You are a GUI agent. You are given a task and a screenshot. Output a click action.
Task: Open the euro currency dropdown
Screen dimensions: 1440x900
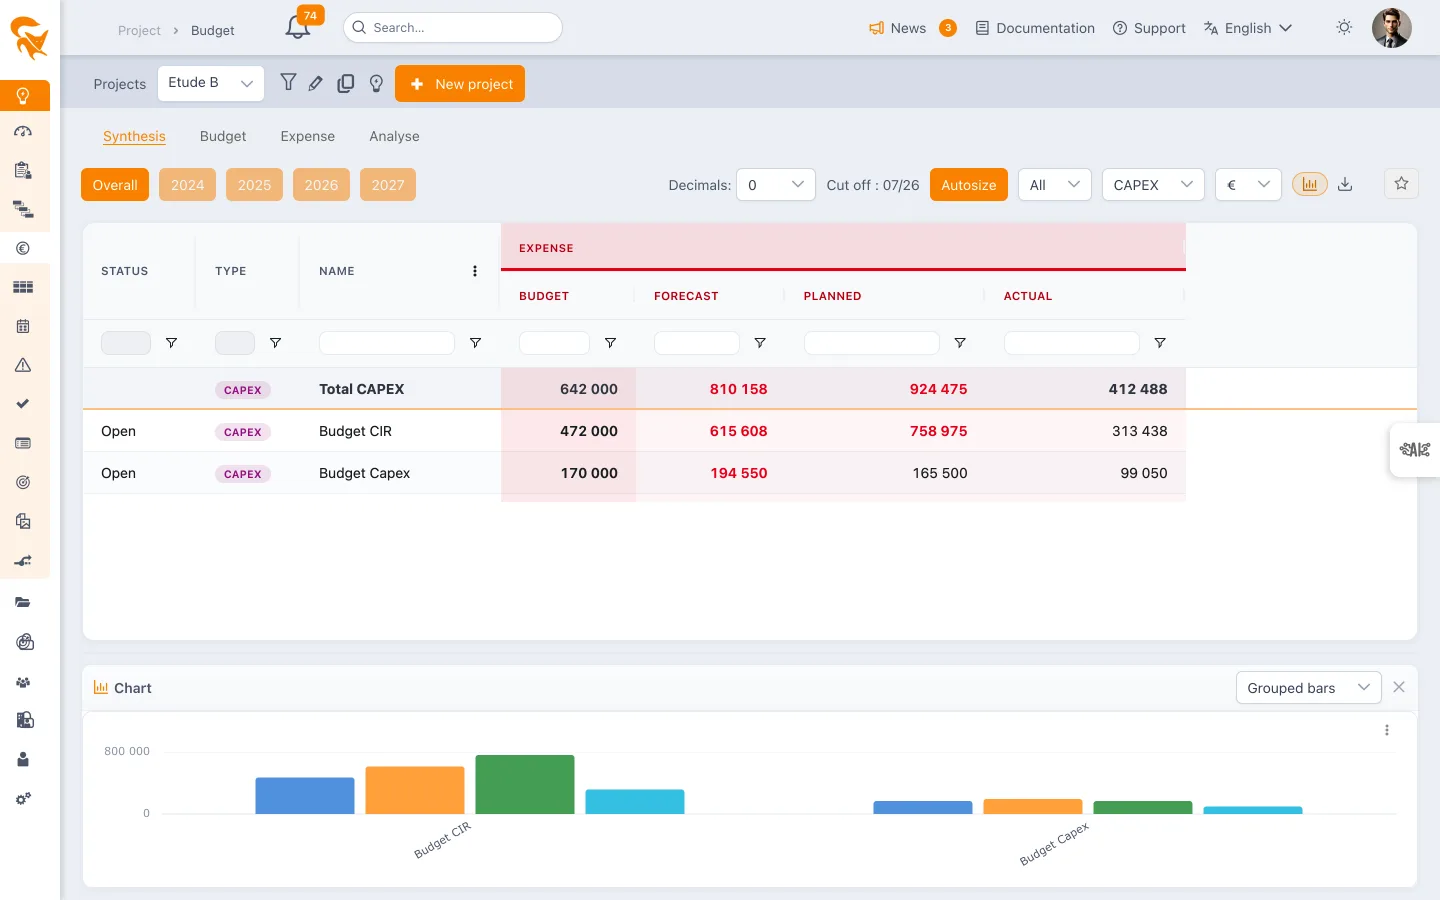[x=1248, y=185]
